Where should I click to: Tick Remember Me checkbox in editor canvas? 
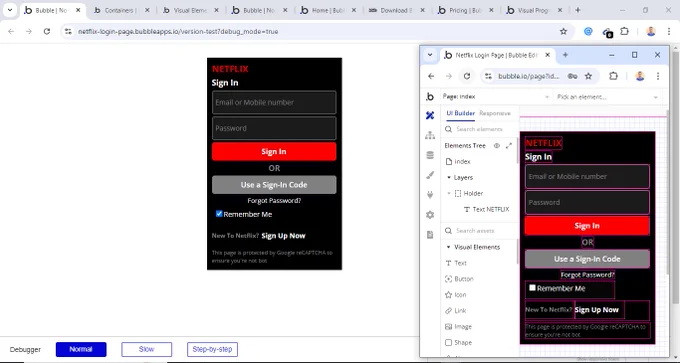(x=532, y=288)
